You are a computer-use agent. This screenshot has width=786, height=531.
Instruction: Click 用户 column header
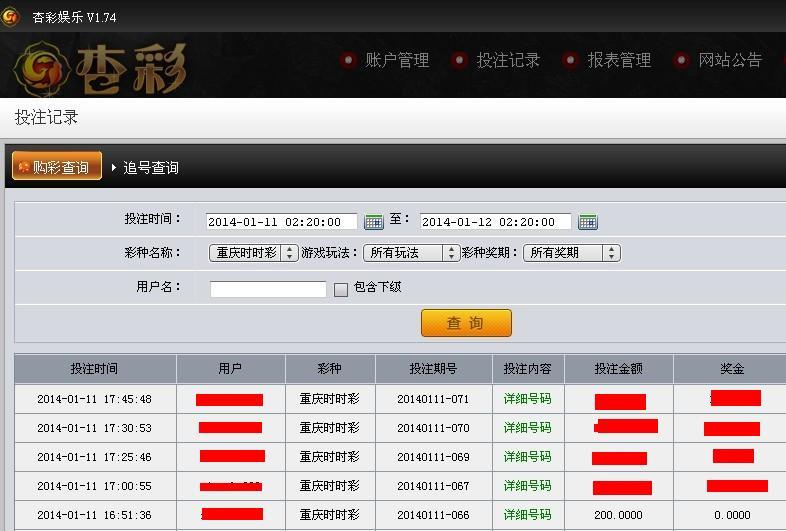point(231,369)
